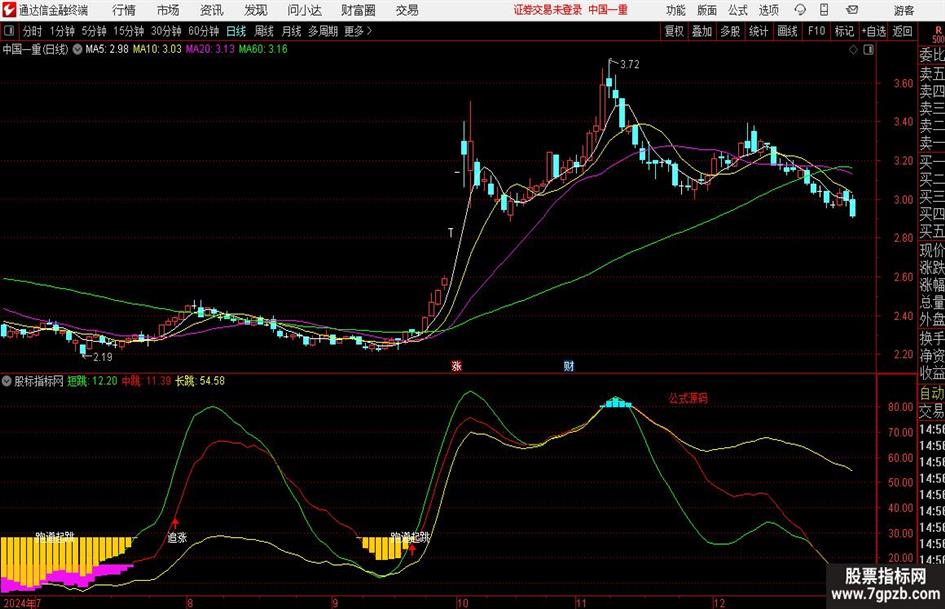
Task: Click the 3.72 high price label
Action: [x=629, y=65]
